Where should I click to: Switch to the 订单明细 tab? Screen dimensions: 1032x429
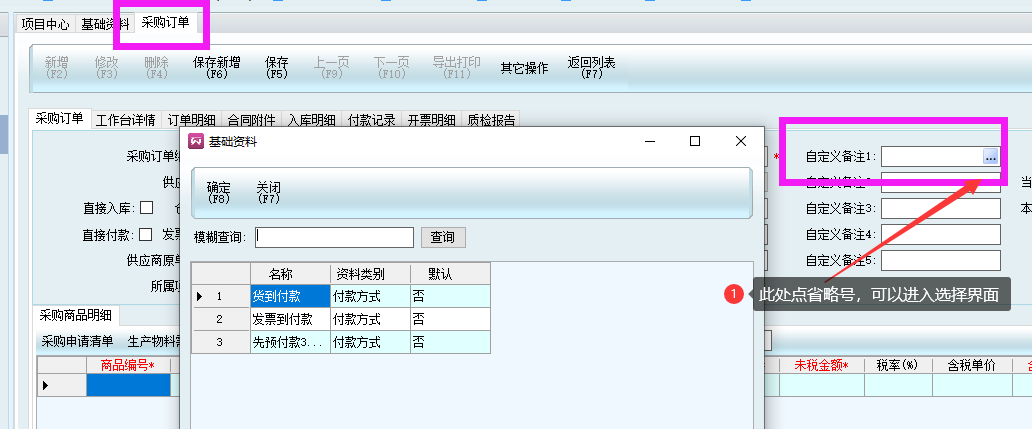(193, 121)
